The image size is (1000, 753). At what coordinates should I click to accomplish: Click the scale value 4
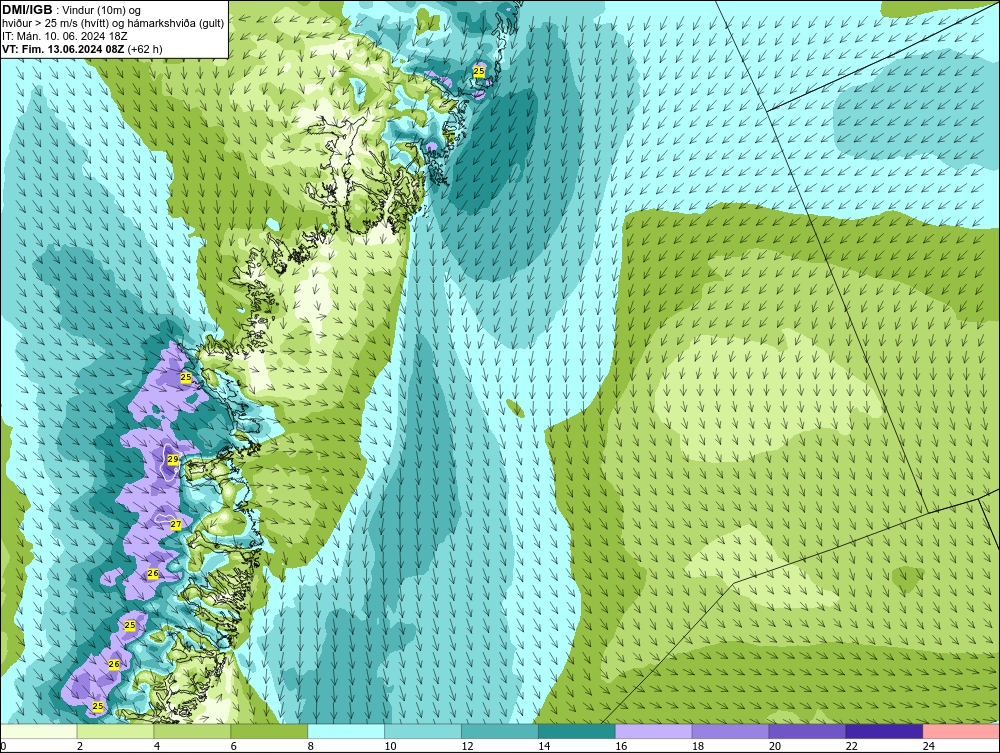pos(157,746)
